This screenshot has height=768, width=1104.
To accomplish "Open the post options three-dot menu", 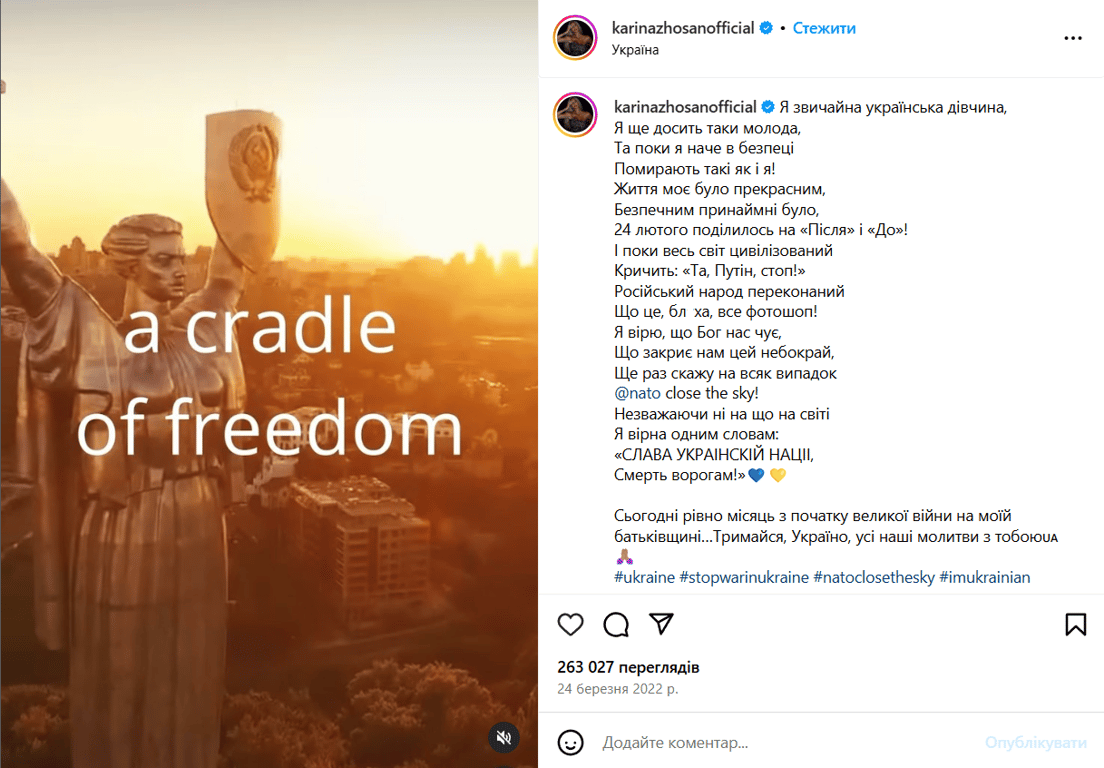I will (x=1073, y=37).
